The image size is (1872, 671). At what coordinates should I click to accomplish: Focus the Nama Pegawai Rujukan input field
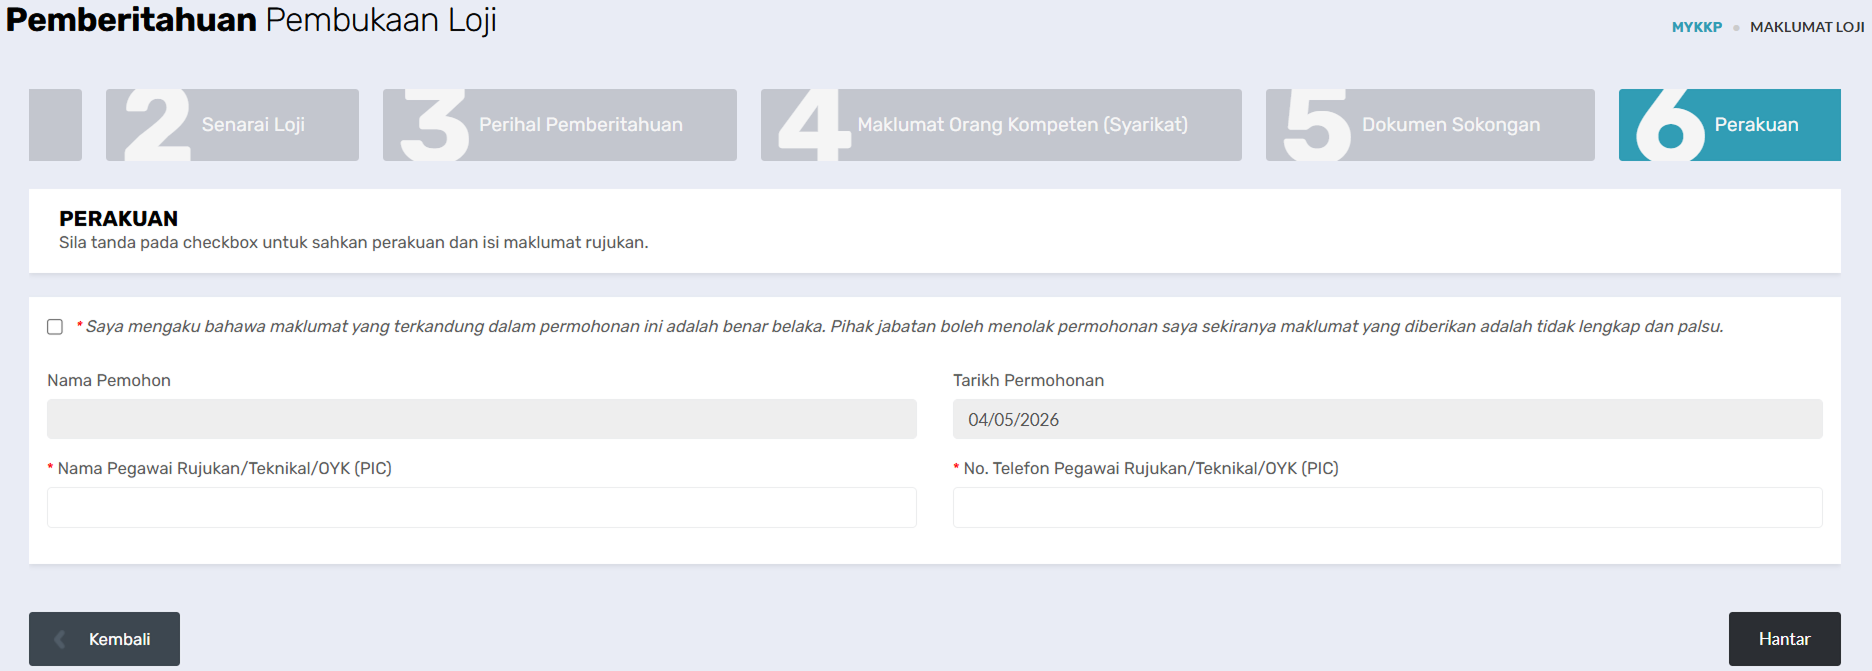tap(482, 507)
